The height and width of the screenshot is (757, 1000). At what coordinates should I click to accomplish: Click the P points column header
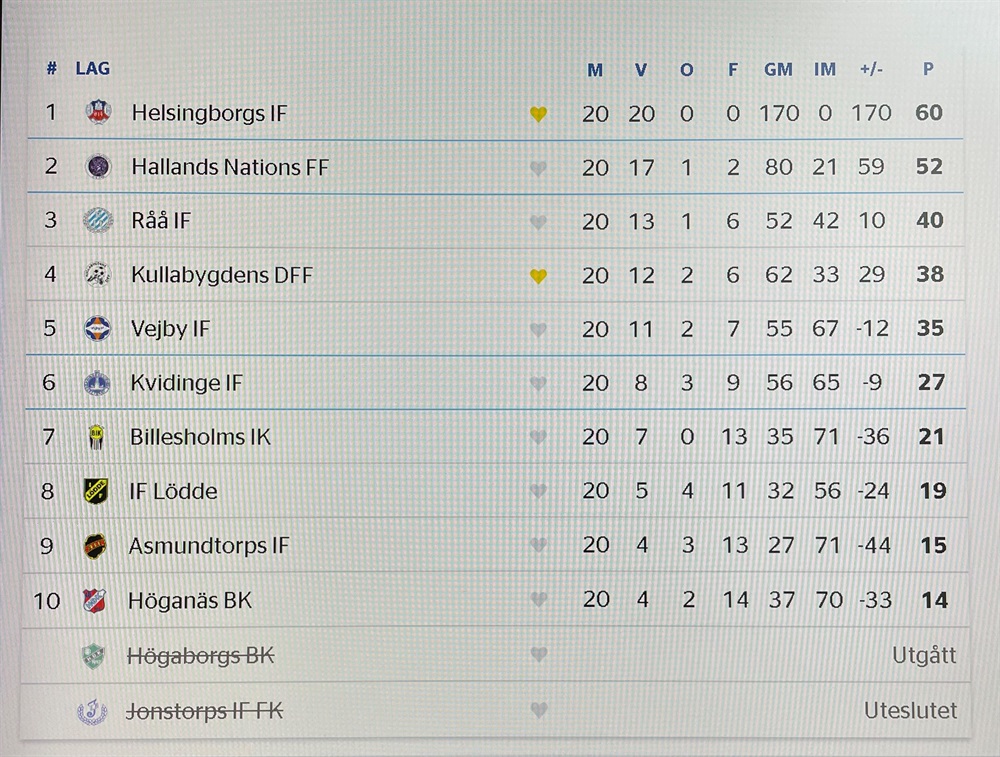click(x=928, y=69)
